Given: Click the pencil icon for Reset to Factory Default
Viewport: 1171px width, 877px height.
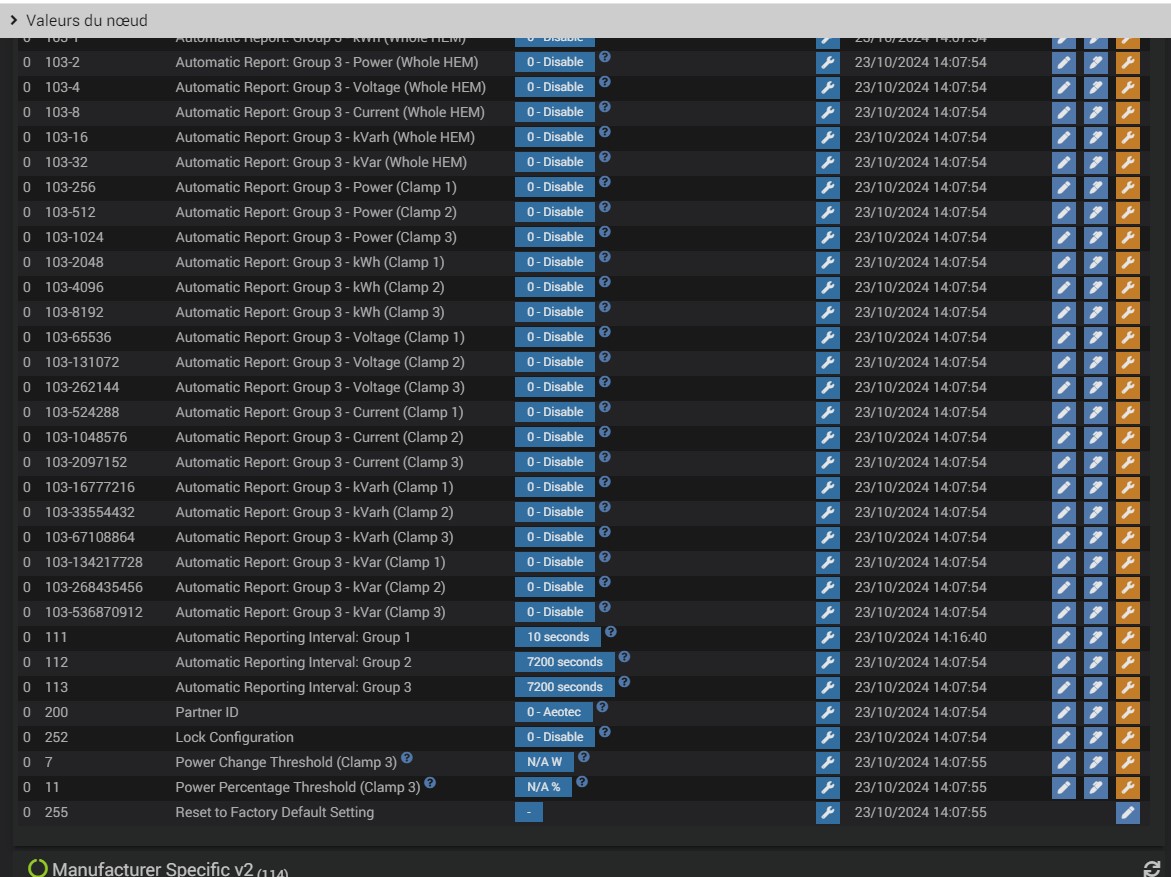Looking at the screenshot, I should tap(1128, 813).
